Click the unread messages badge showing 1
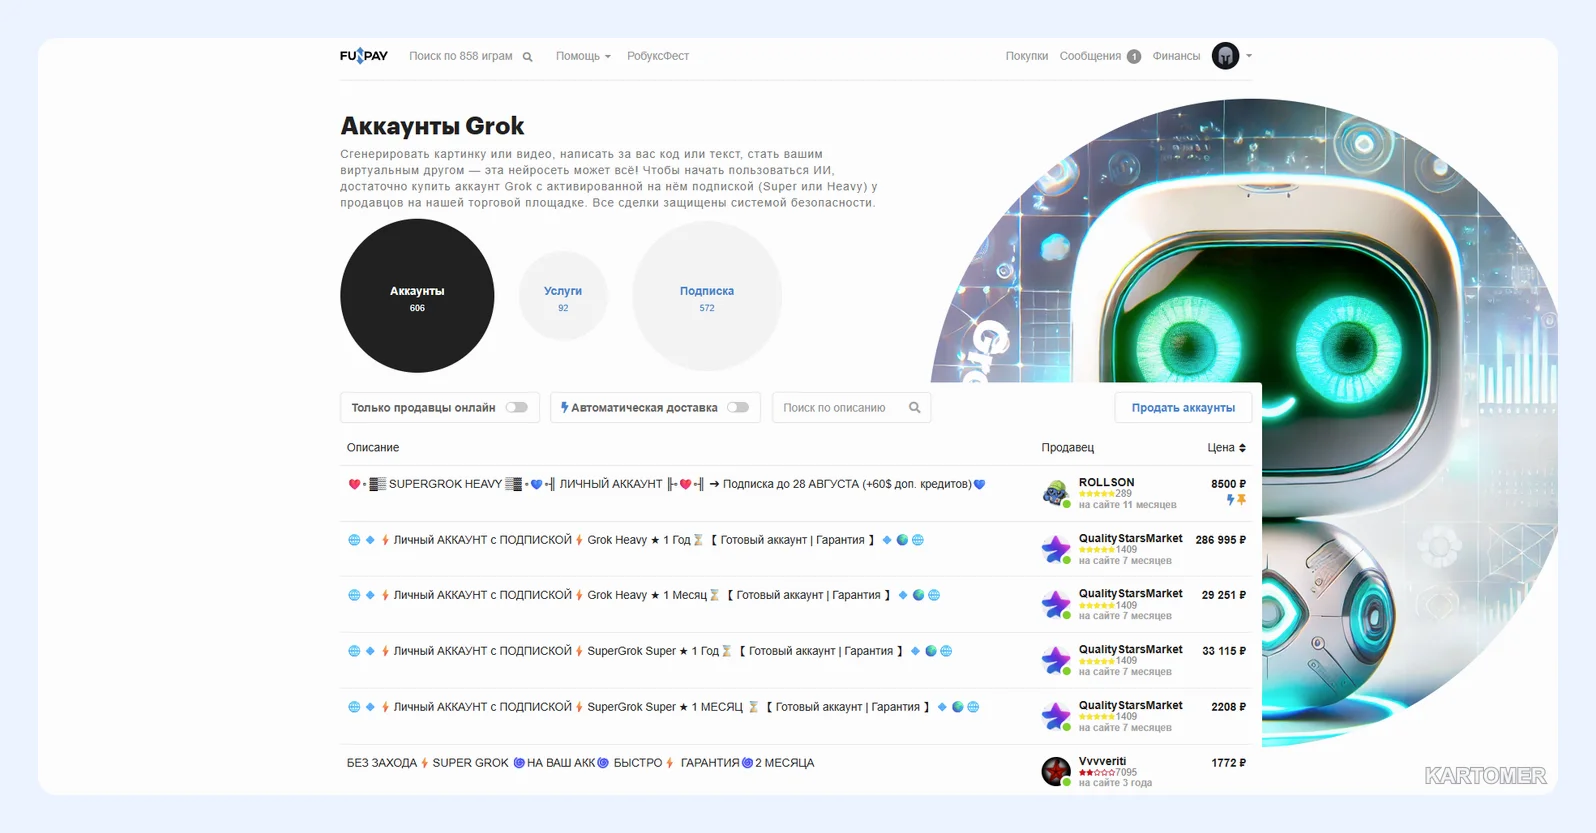This screenshot has width=1596, height=833. [x=1133, y=57]
